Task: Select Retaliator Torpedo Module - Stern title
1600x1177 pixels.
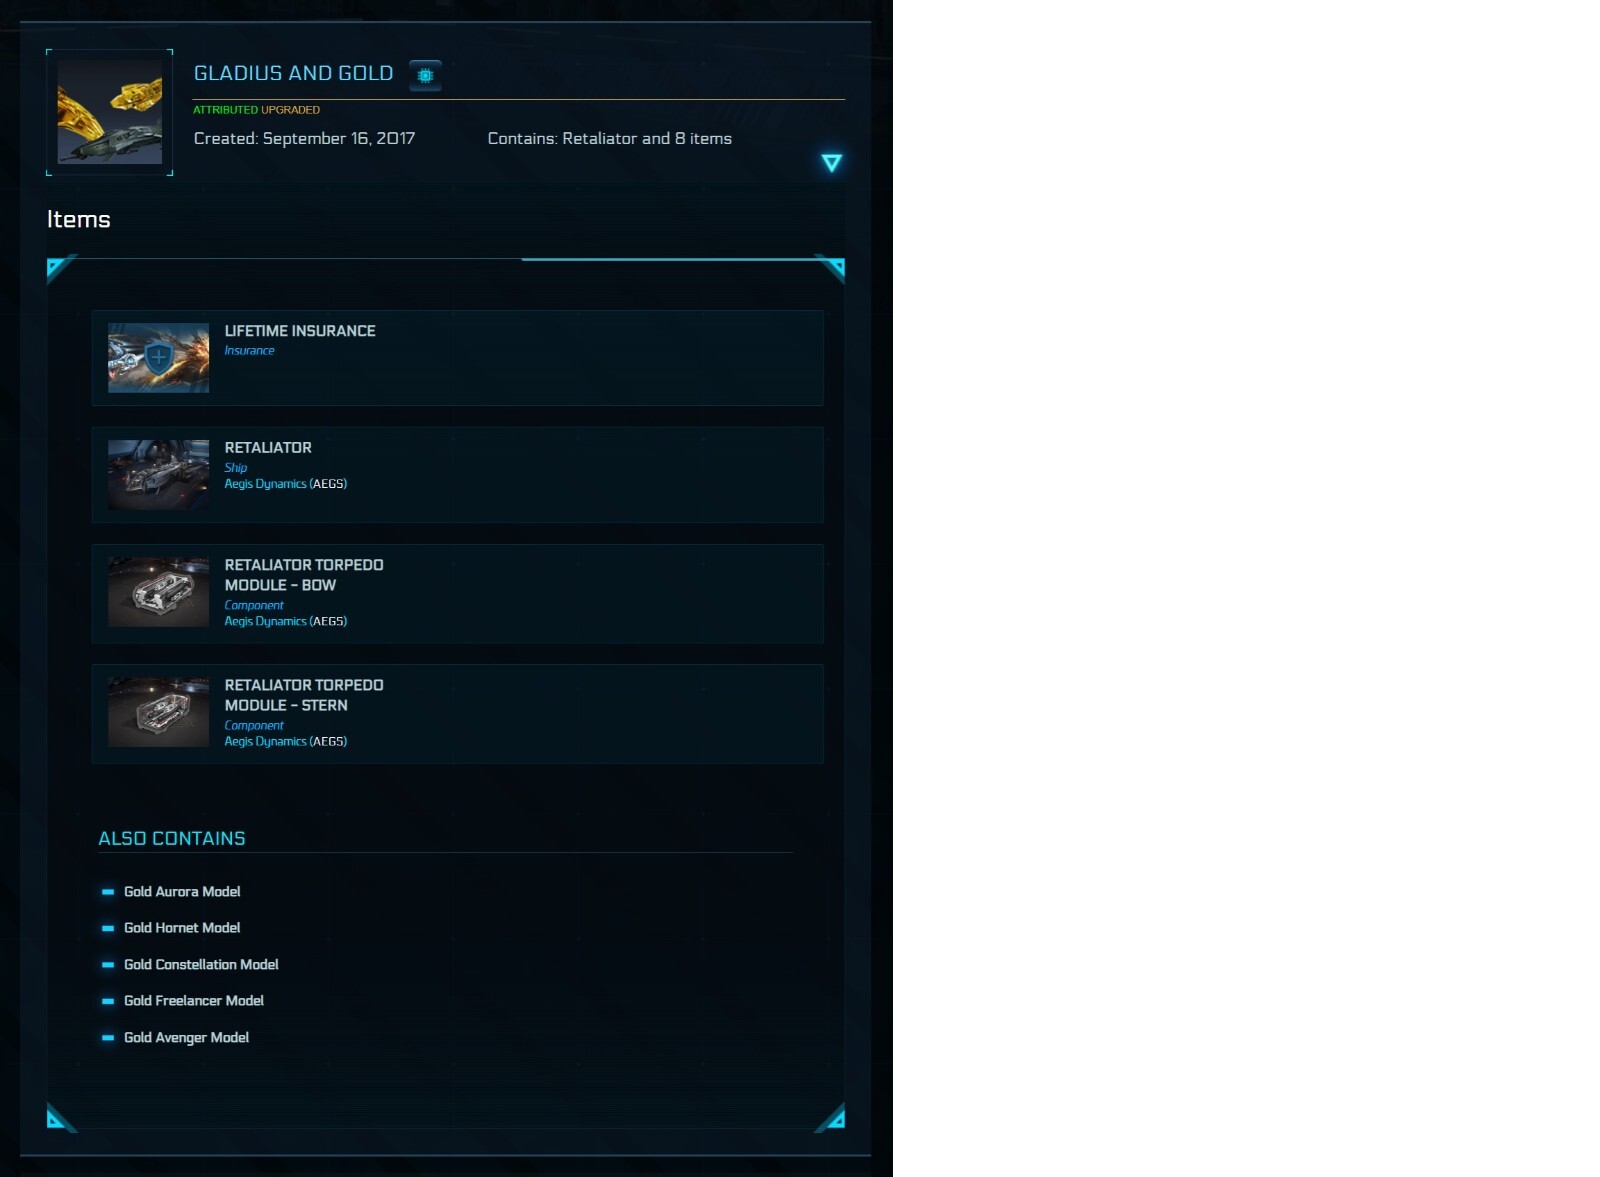Action: pyautogui.click(x=304, y=695)
